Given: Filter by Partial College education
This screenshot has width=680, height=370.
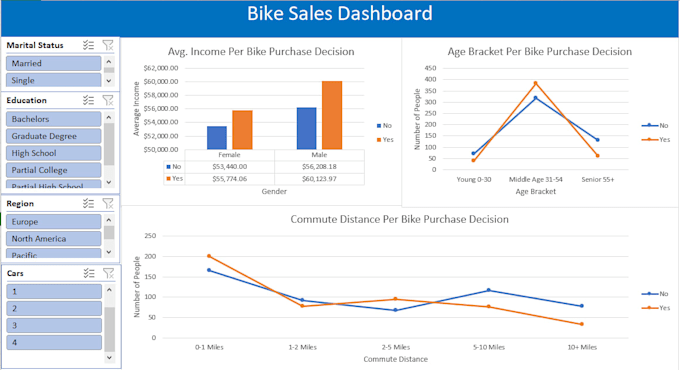Looking at the screenshot, I should (x=54, y=170).
